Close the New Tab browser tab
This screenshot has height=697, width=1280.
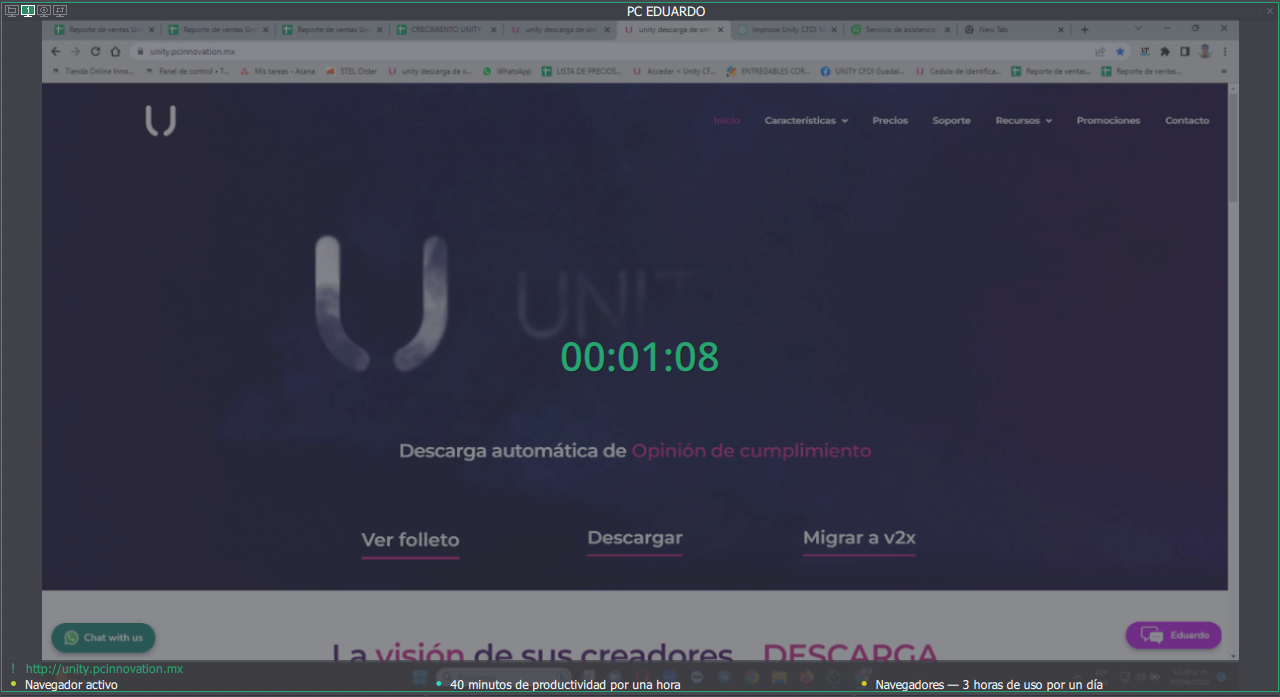point(1062,29)
